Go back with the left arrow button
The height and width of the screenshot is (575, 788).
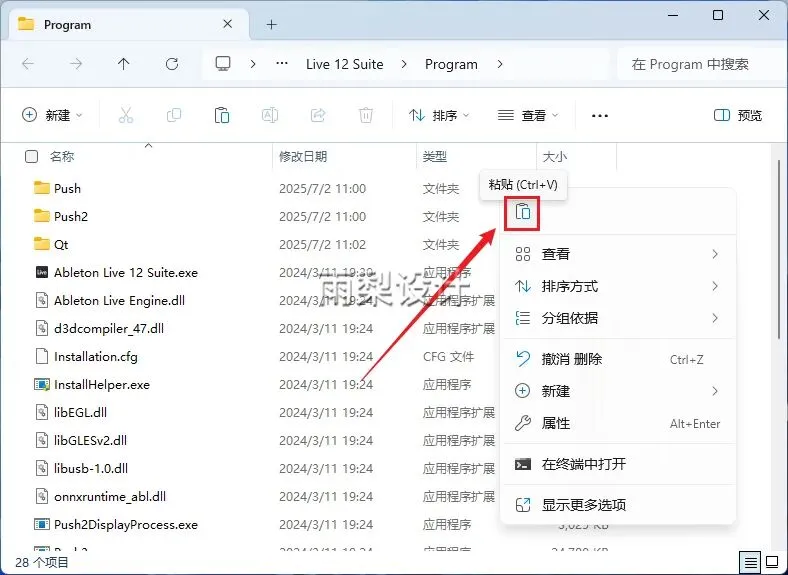click(x=28, y=64)
